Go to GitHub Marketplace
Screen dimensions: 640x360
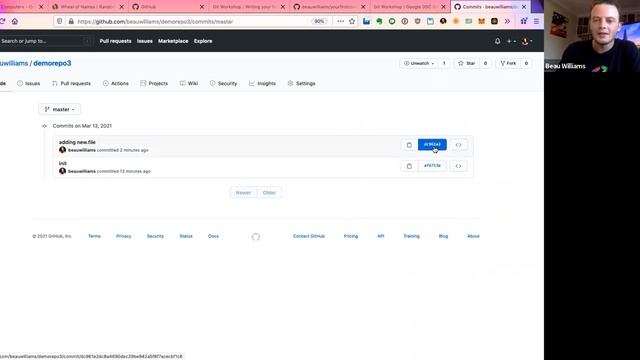(x=173, y=41)
